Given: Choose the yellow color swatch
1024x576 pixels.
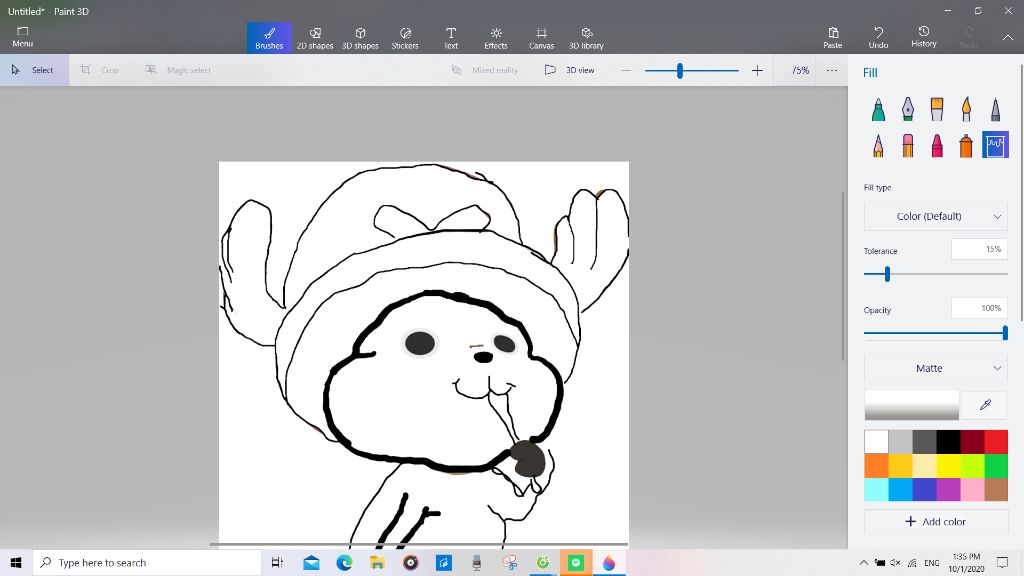Looking at the screenshot, I should point(948,466).
